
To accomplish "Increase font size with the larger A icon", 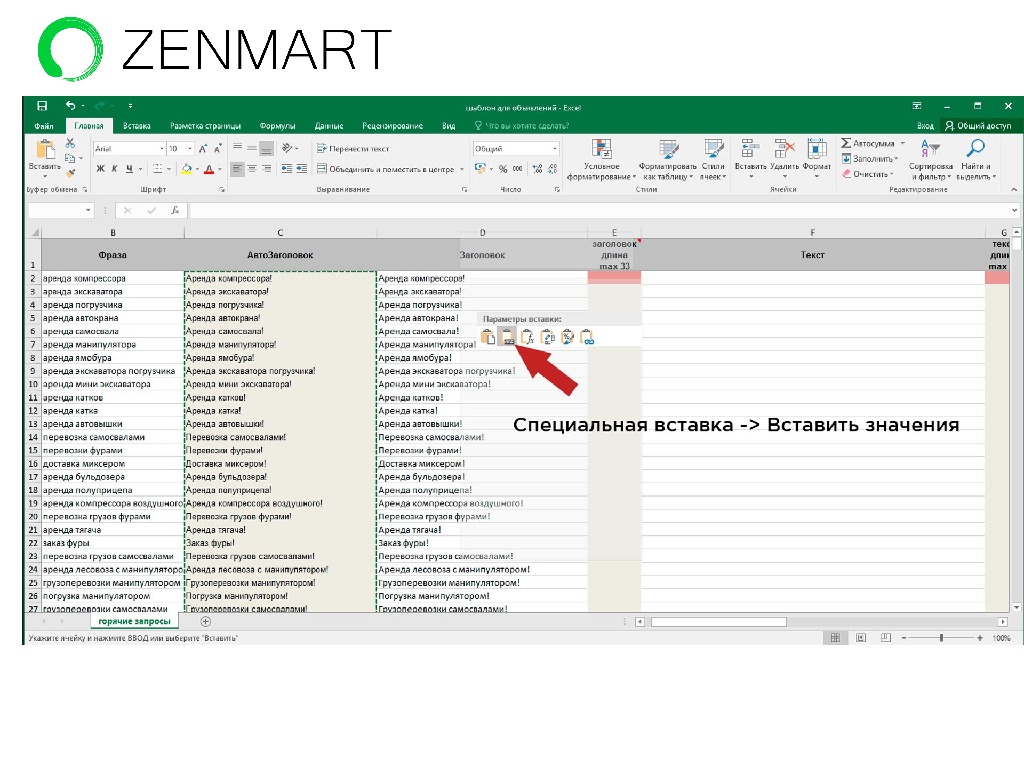I will pos(203,149).
